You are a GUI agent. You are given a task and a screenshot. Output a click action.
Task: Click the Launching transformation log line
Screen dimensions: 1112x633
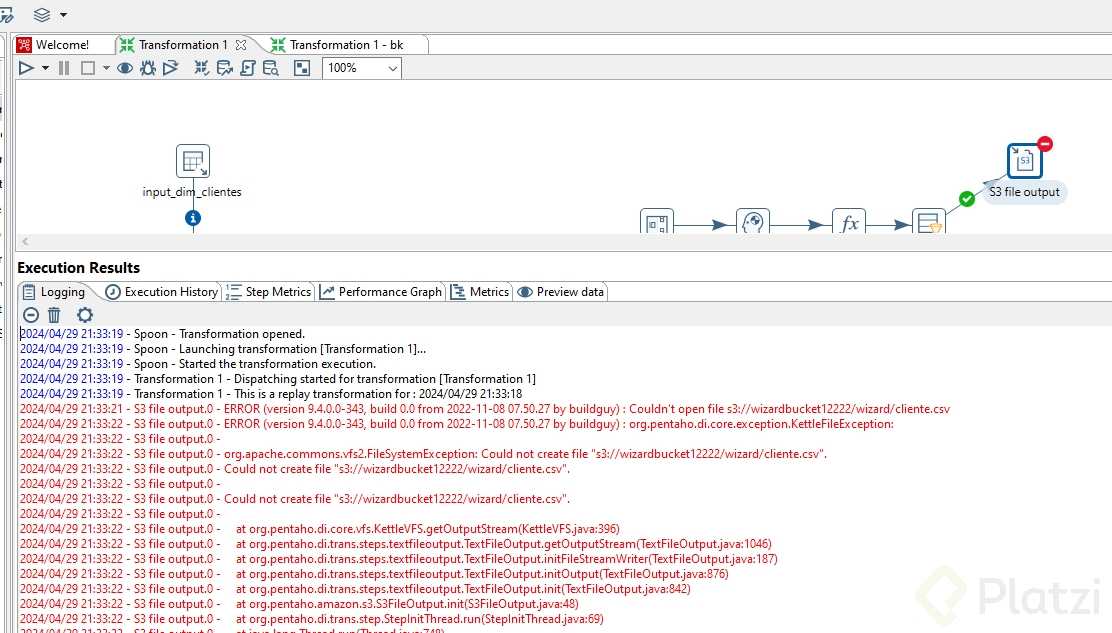(x=223, y=349)
